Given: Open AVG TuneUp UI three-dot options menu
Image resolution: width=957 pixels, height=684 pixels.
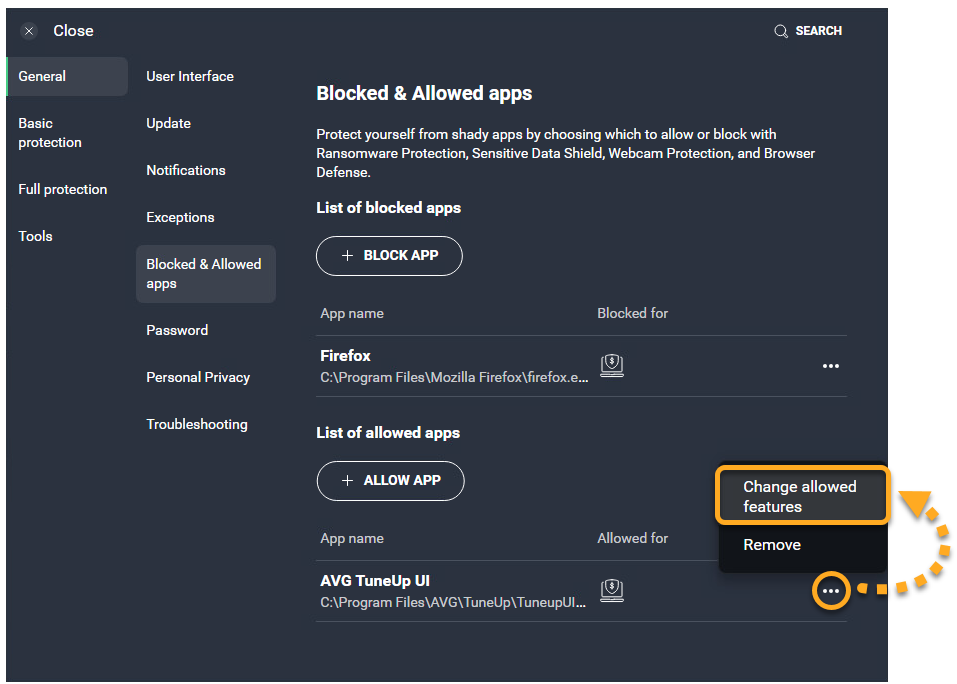Looking at the screenshot, I should click(830, 591).
